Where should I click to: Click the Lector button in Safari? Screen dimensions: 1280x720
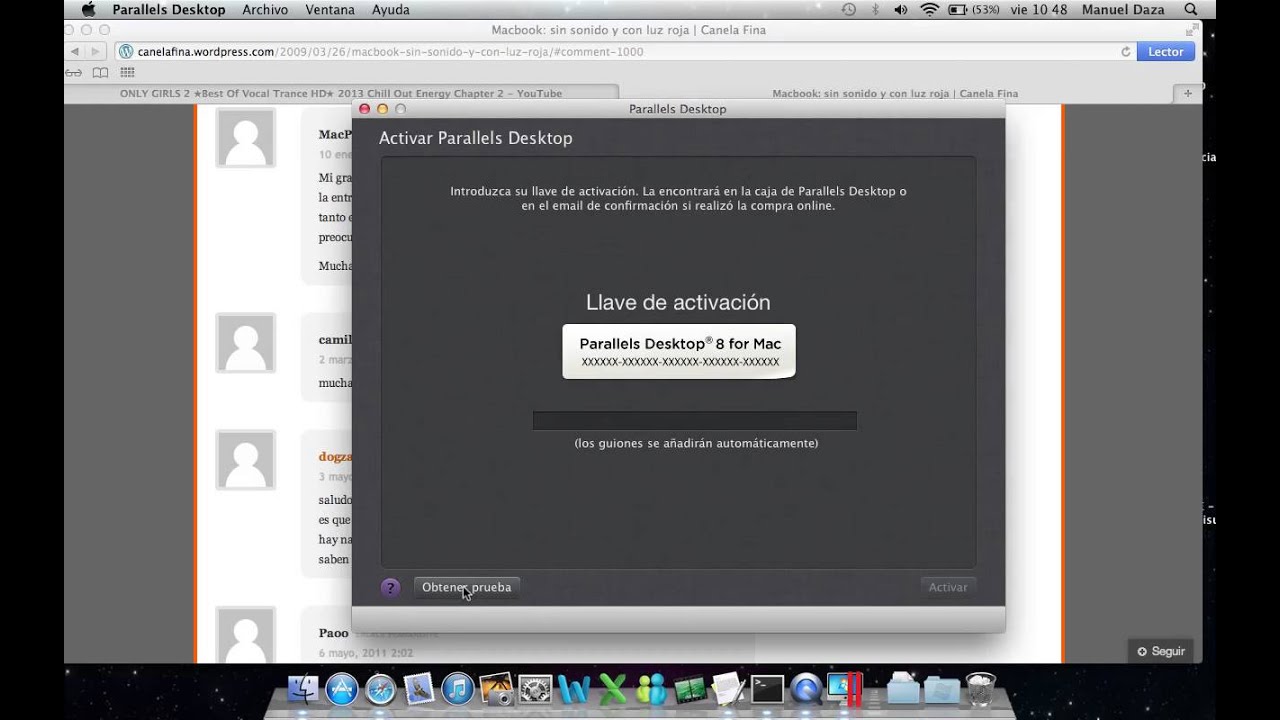1165,52
